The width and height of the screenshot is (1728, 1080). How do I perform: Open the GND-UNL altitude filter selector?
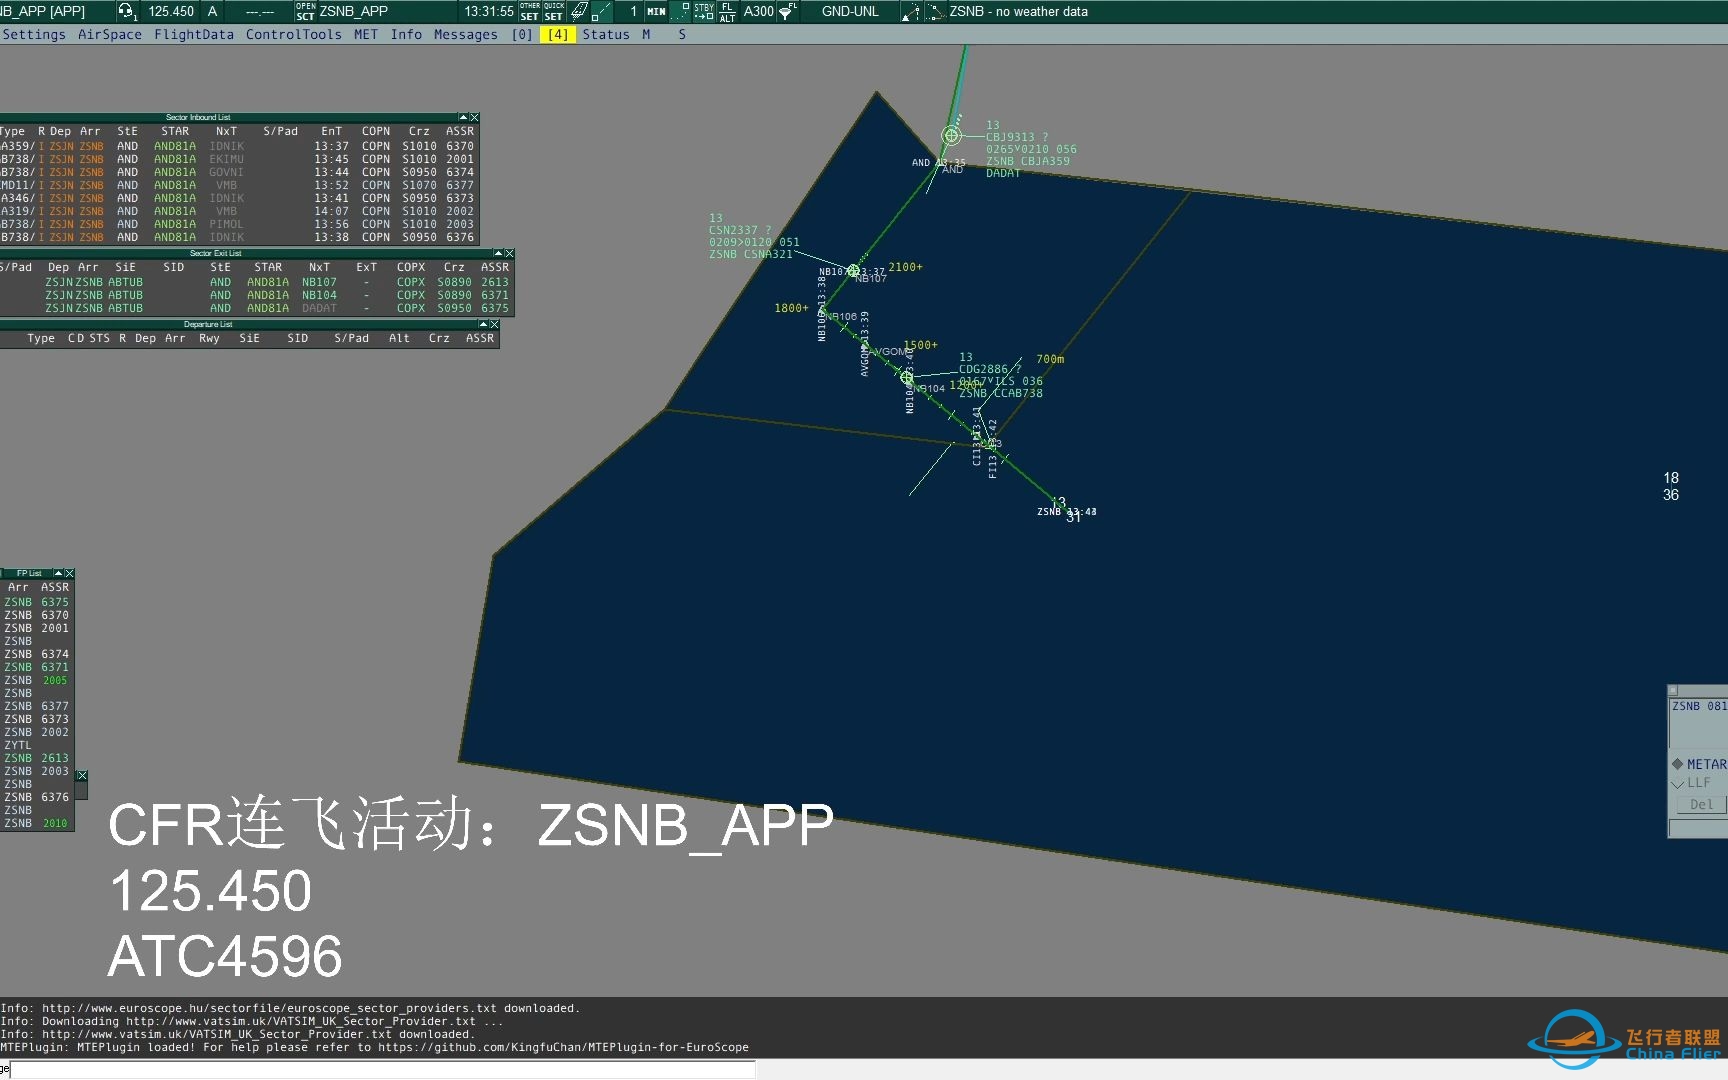[x=850, y=11]
